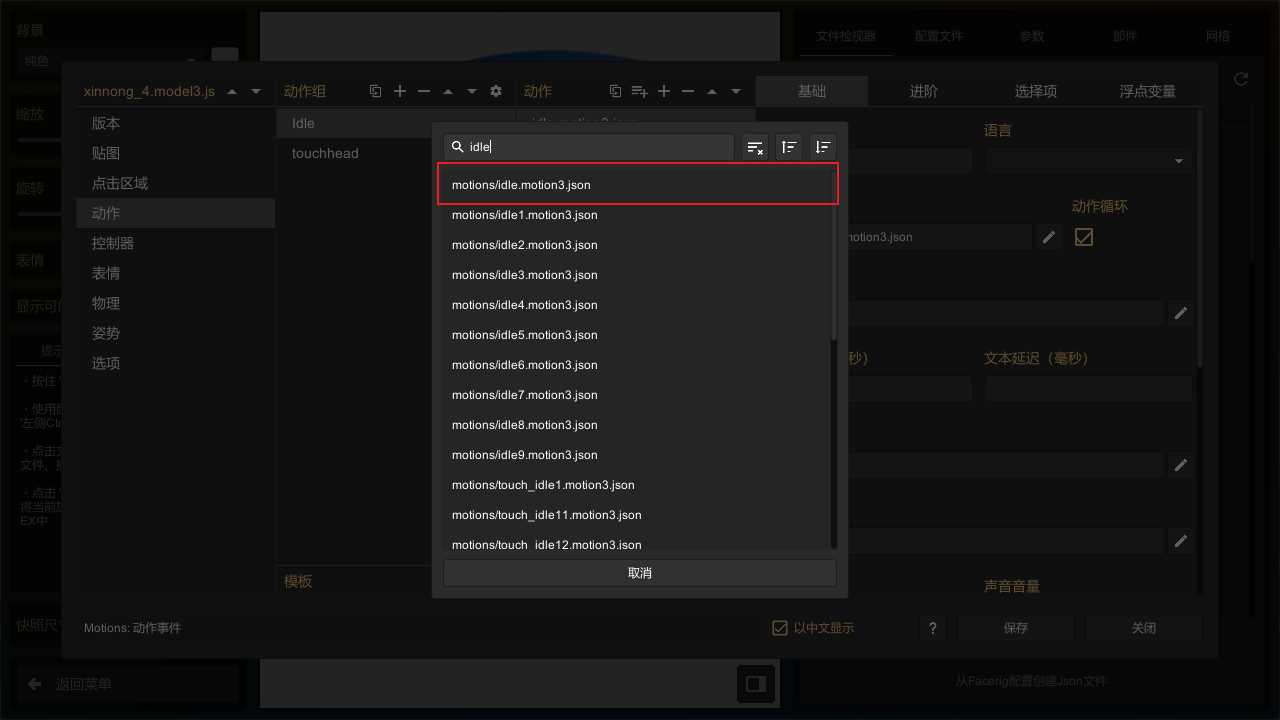Click the 保存 button
The width and height of the screenshot is (1280, 720).
tap(1015, 628)
